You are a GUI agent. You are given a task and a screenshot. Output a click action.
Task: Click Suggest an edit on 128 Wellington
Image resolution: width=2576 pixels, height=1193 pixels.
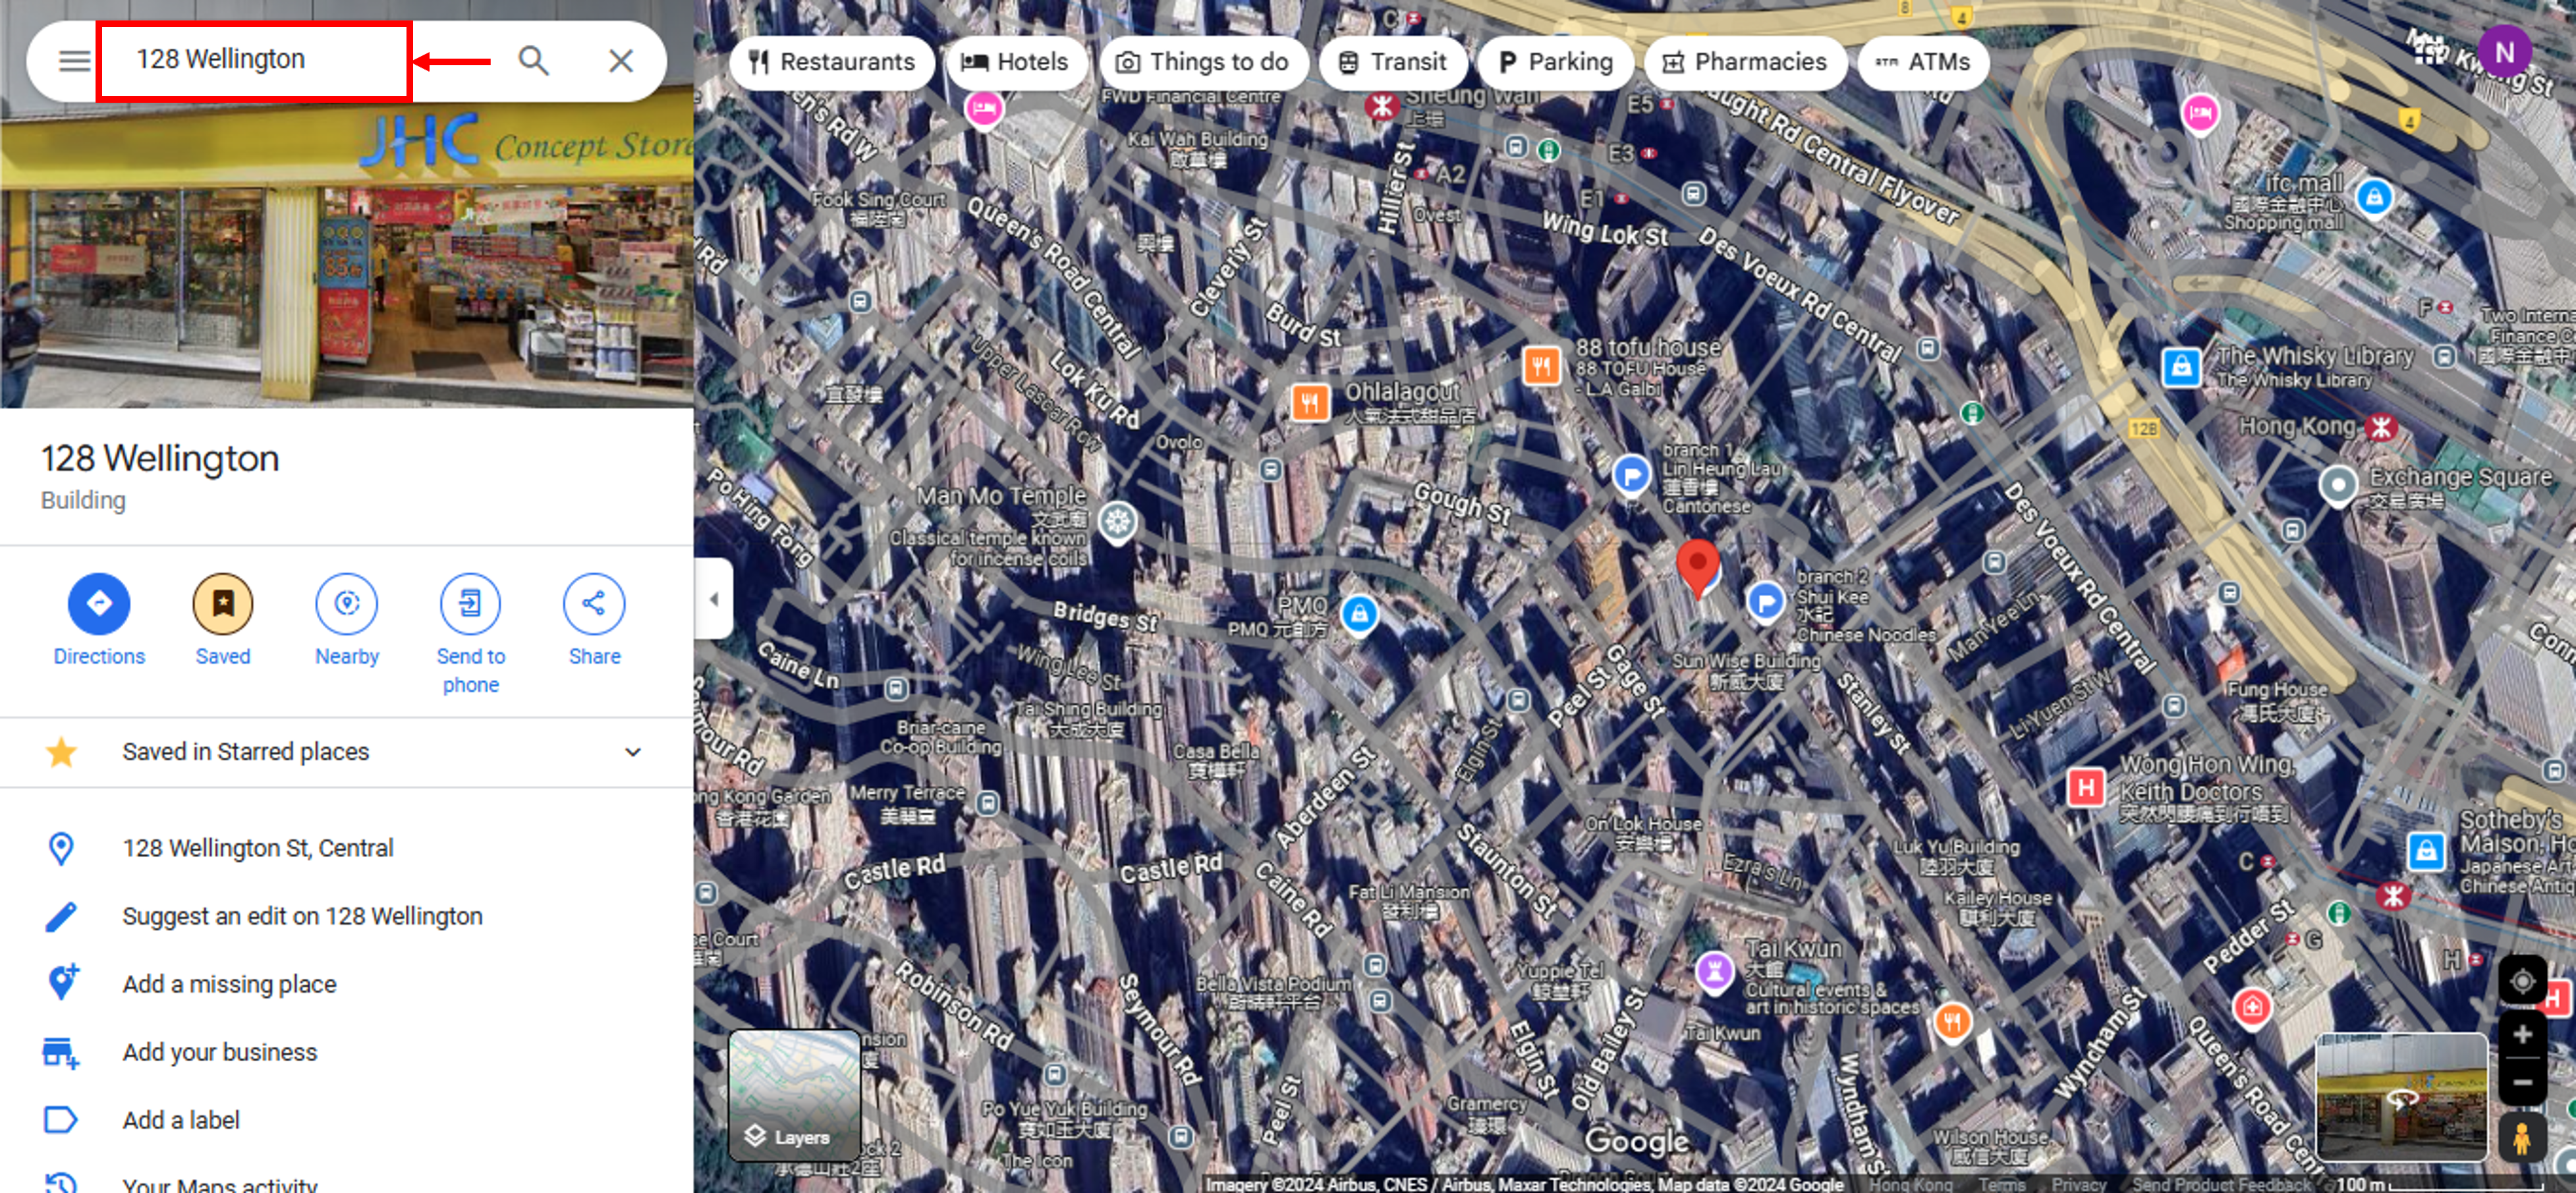302,916
